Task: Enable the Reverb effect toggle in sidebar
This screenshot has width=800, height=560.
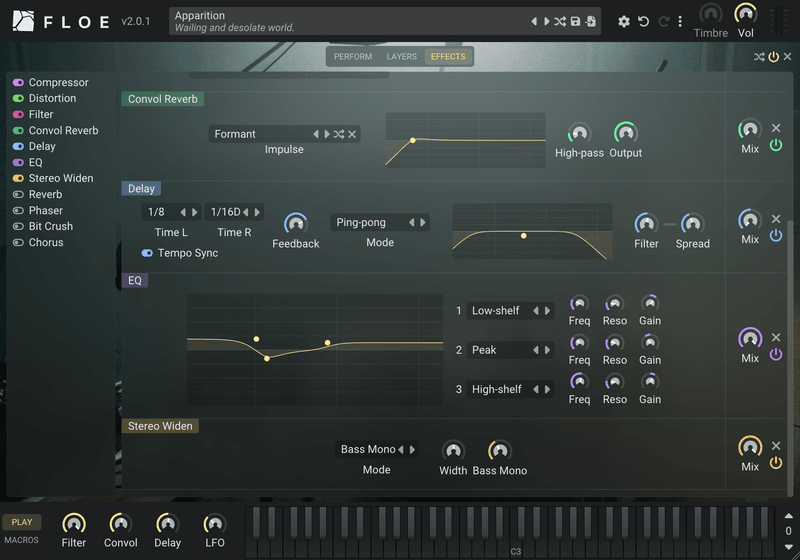Action: 18,194
